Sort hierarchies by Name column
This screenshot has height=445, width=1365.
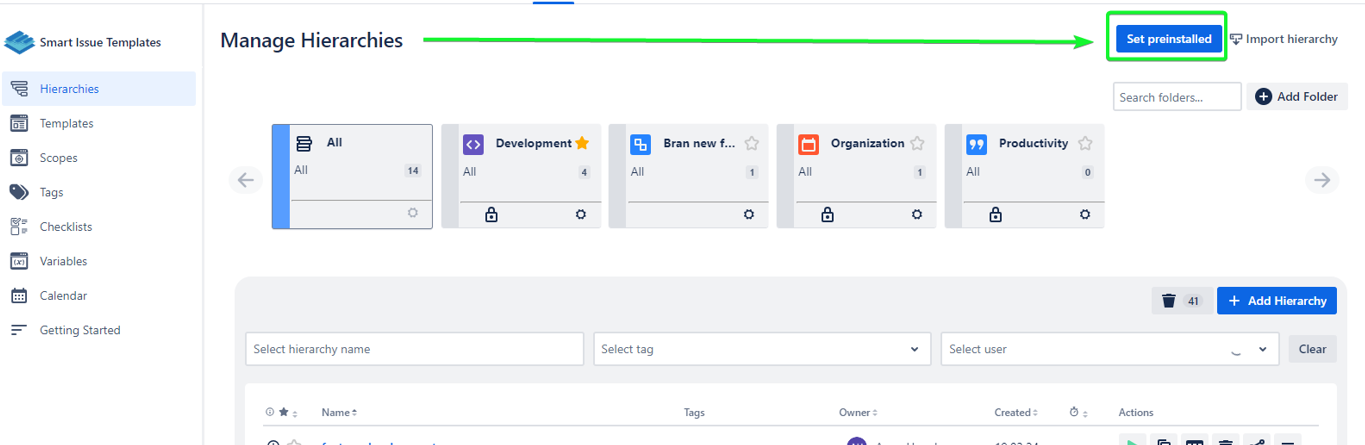[339, 412]
